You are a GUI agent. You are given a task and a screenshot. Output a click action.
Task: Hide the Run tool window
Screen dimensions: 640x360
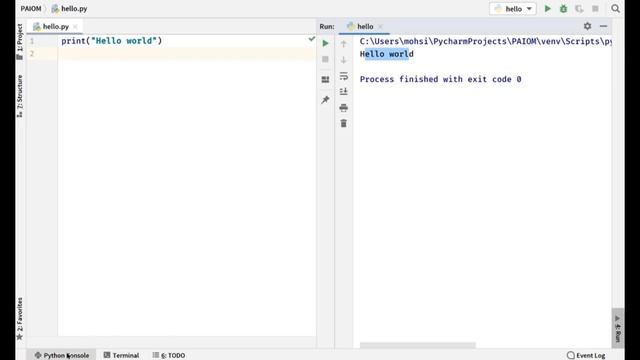604,26
